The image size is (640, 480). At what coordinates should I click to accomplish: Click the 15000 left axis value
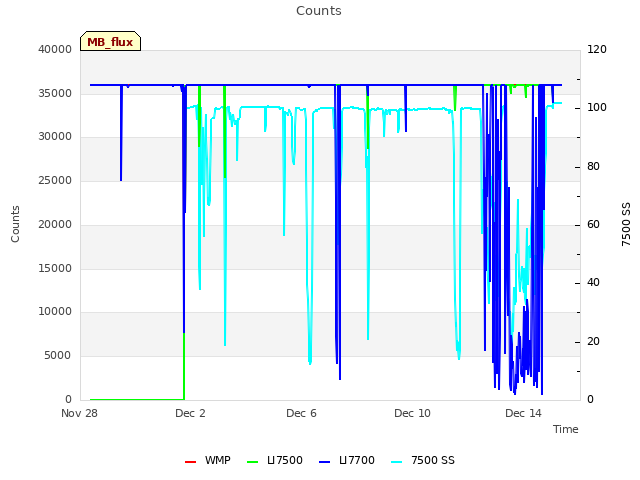55,268
